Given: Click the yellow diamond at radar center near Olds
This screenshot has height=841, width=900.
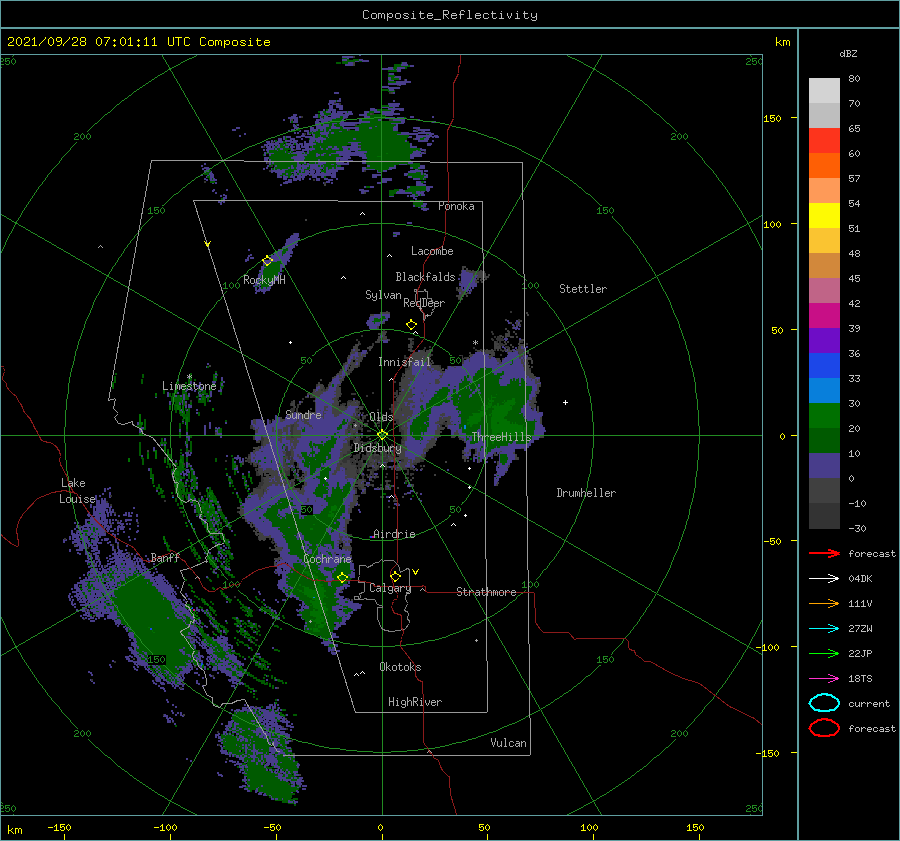Looking at the screenshot, I should (382, 435).
